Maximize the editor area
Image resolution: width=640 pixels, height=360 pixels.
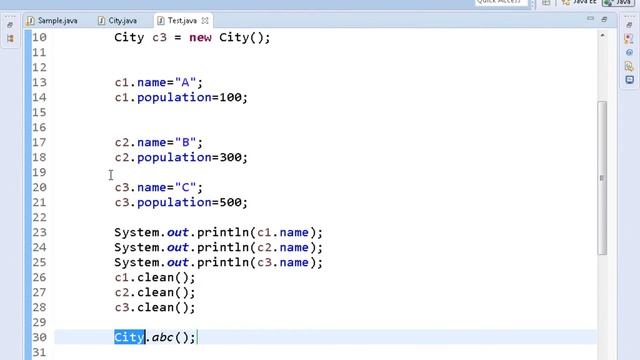click(604, 19)
